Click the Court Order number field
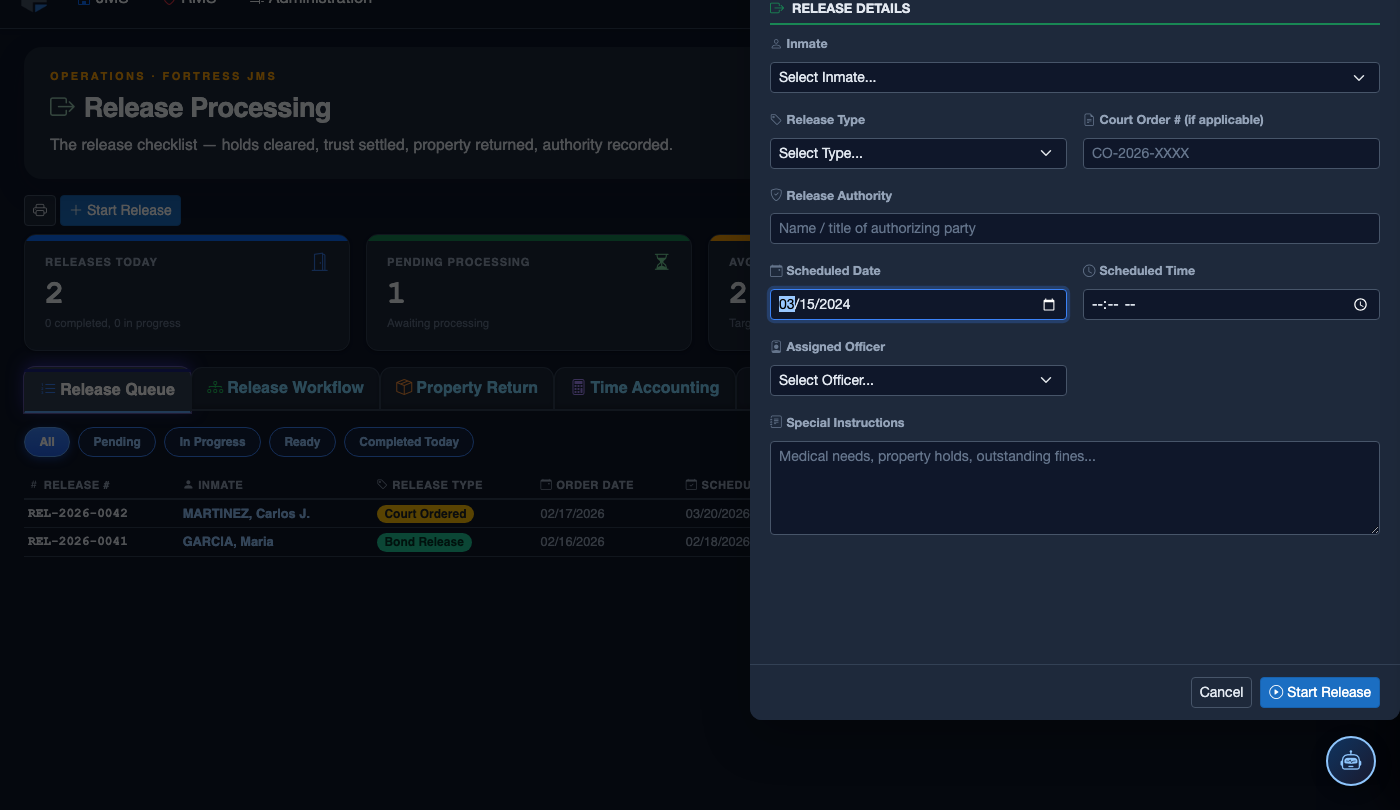 (x=1231, y=153)
